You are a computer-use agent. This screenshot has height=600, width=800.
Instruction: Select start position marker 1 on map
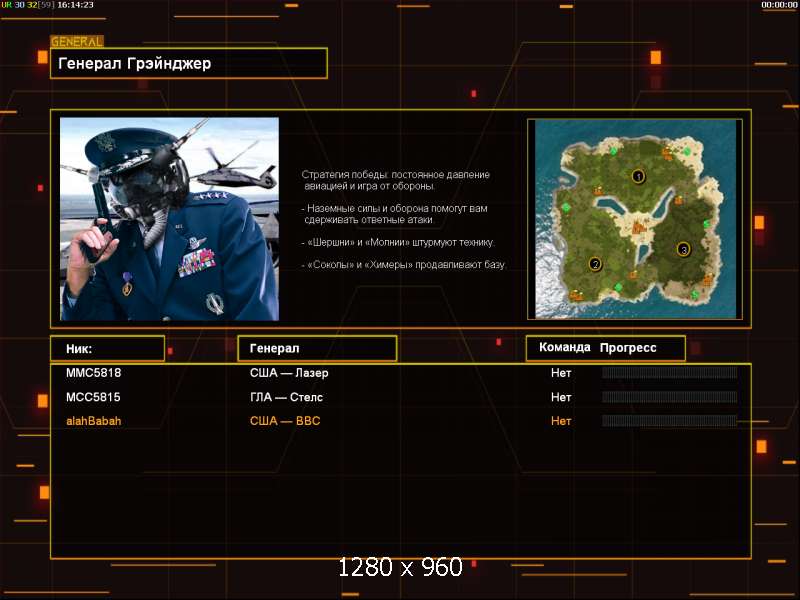pyautogui.click(x=638, y=177)
